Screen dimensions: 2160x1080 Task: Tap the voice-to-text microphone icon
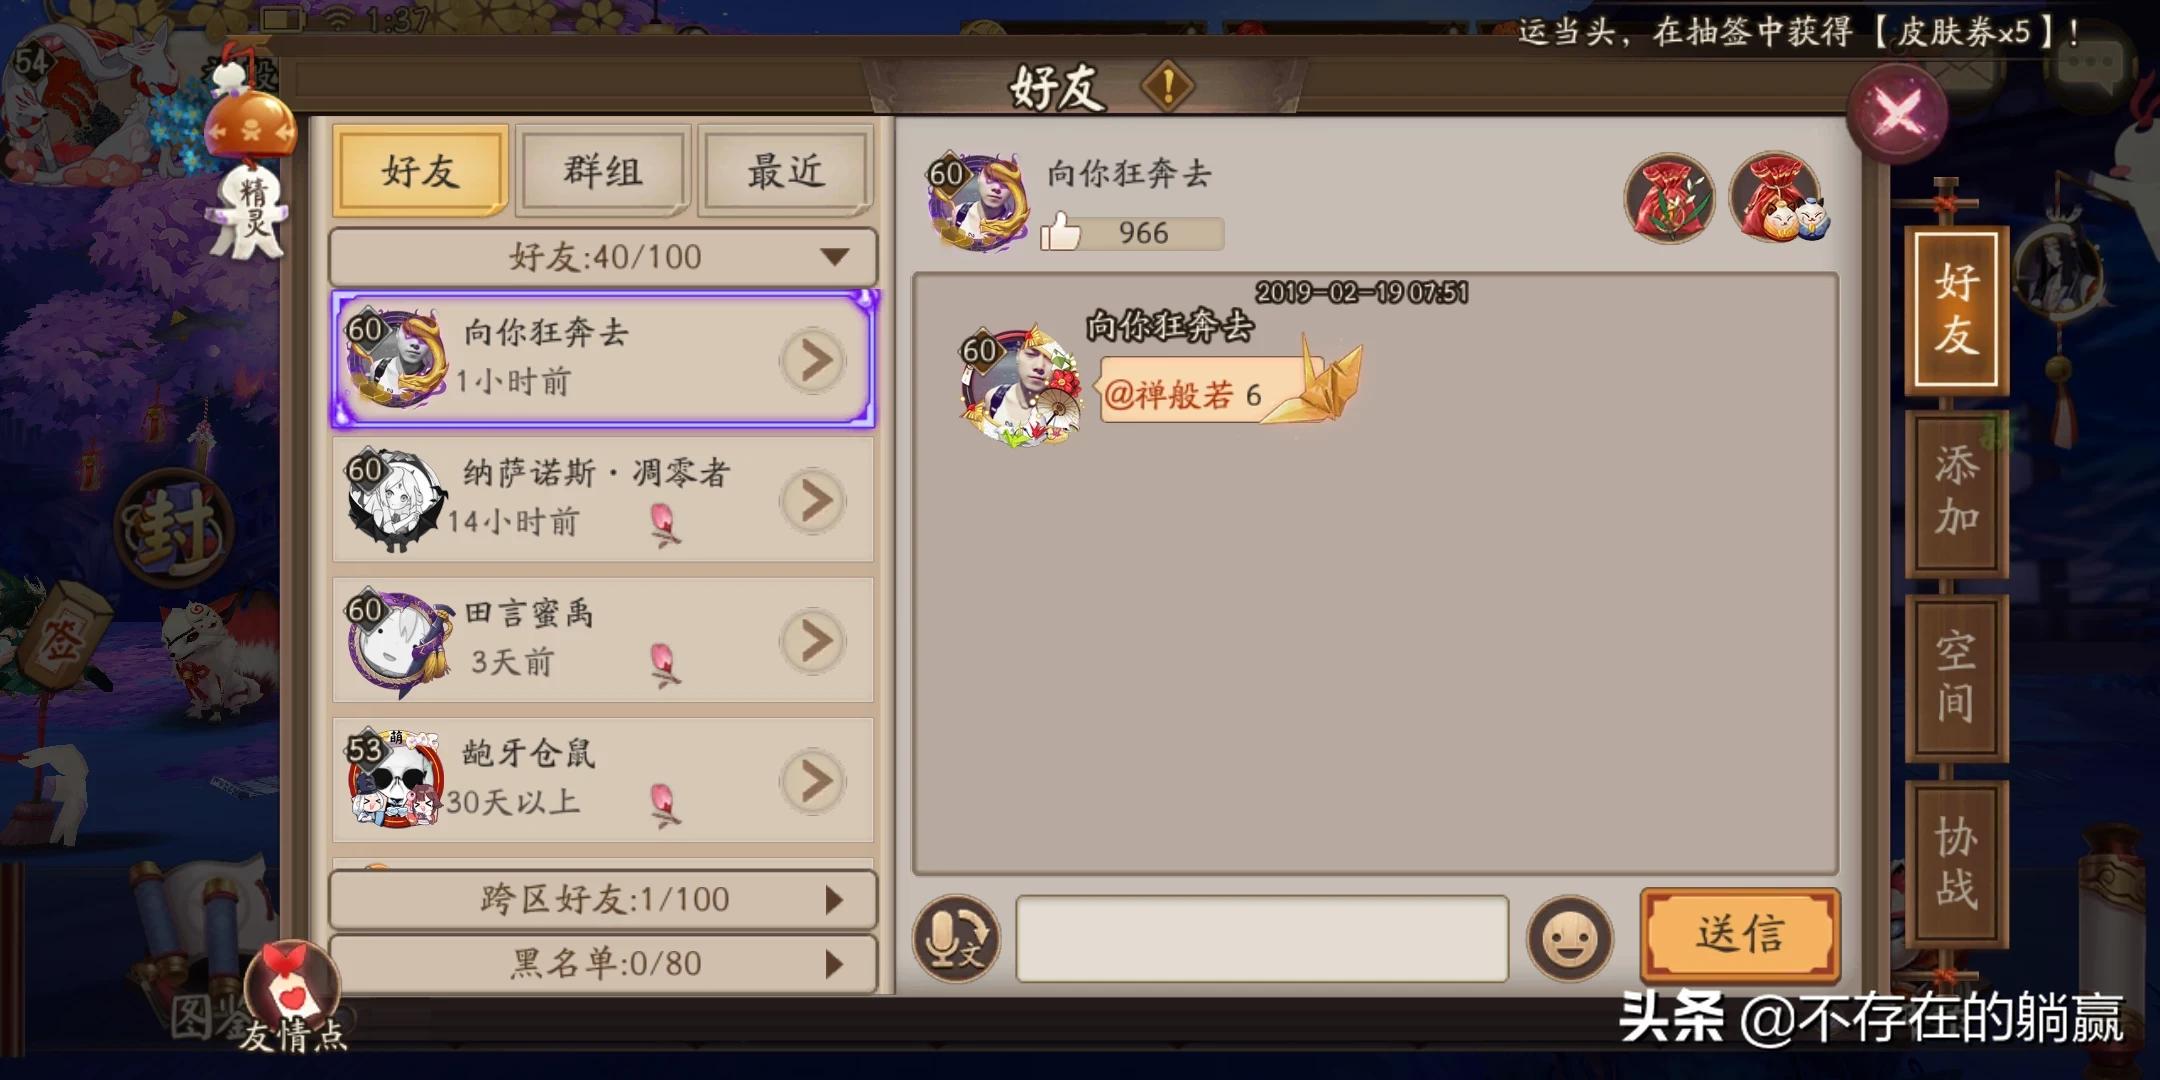pos(955,938)
